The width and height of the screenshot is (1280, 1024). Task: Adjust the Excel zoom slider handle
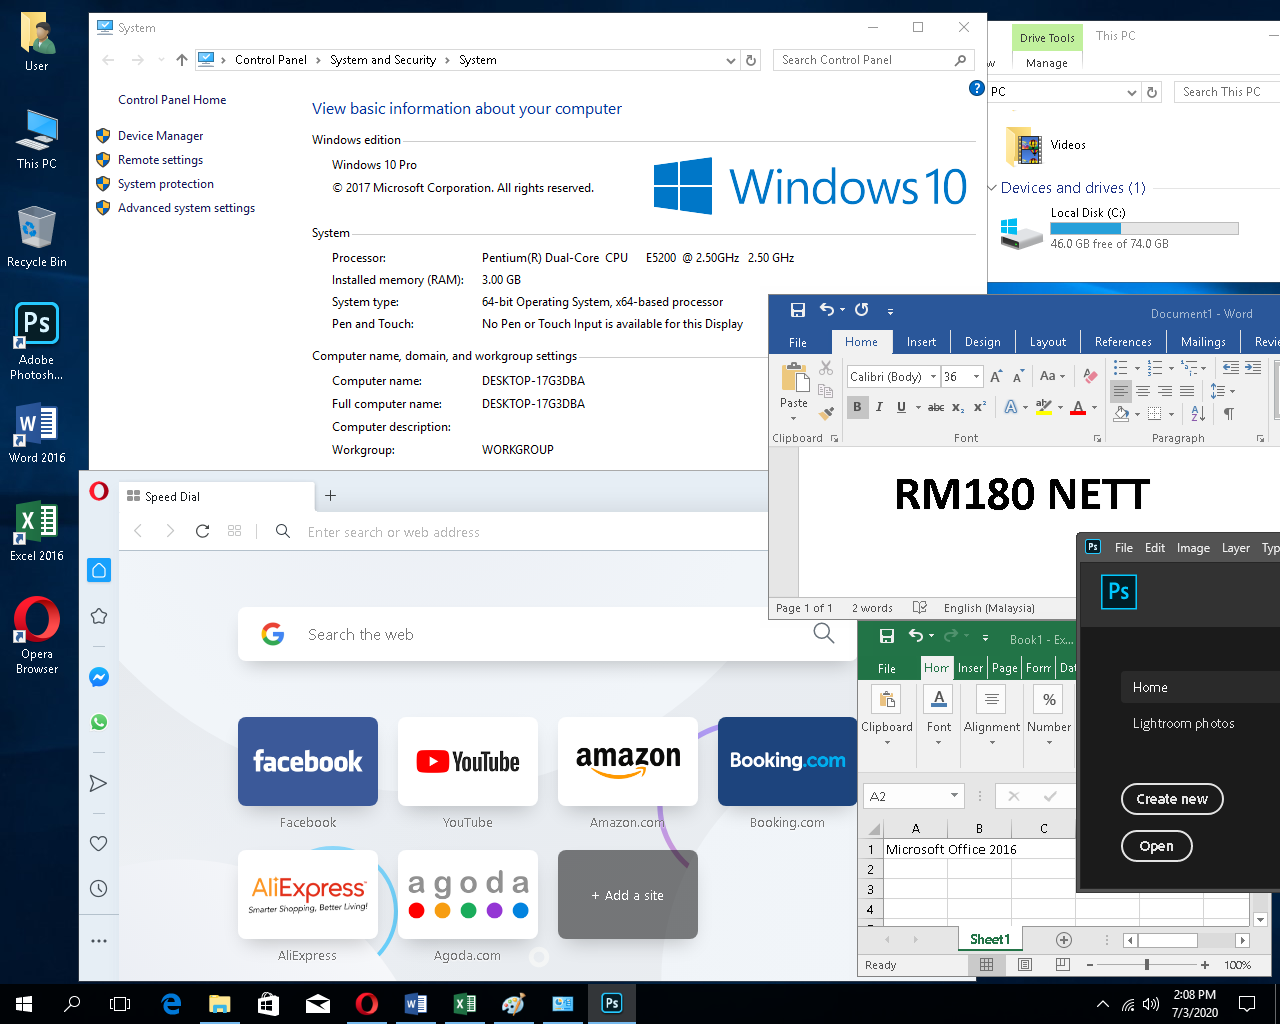pyautogui.click(x=1147, y=965)
